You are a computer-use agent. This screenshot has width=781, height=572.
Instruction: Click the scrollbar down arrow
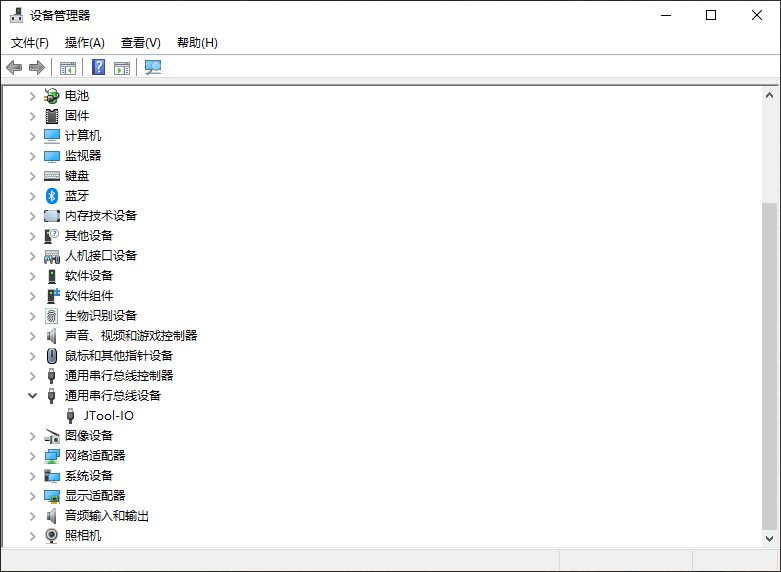pos(770,539)
